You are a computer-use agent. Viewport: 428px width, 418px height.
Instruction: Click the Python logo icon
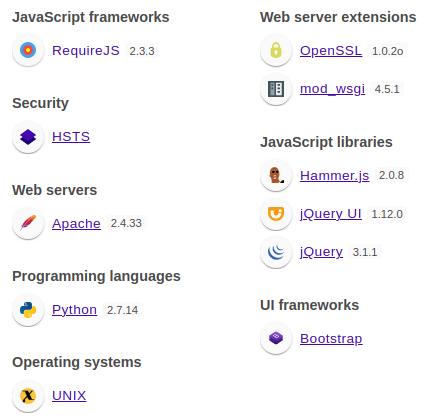coord(28,310)
